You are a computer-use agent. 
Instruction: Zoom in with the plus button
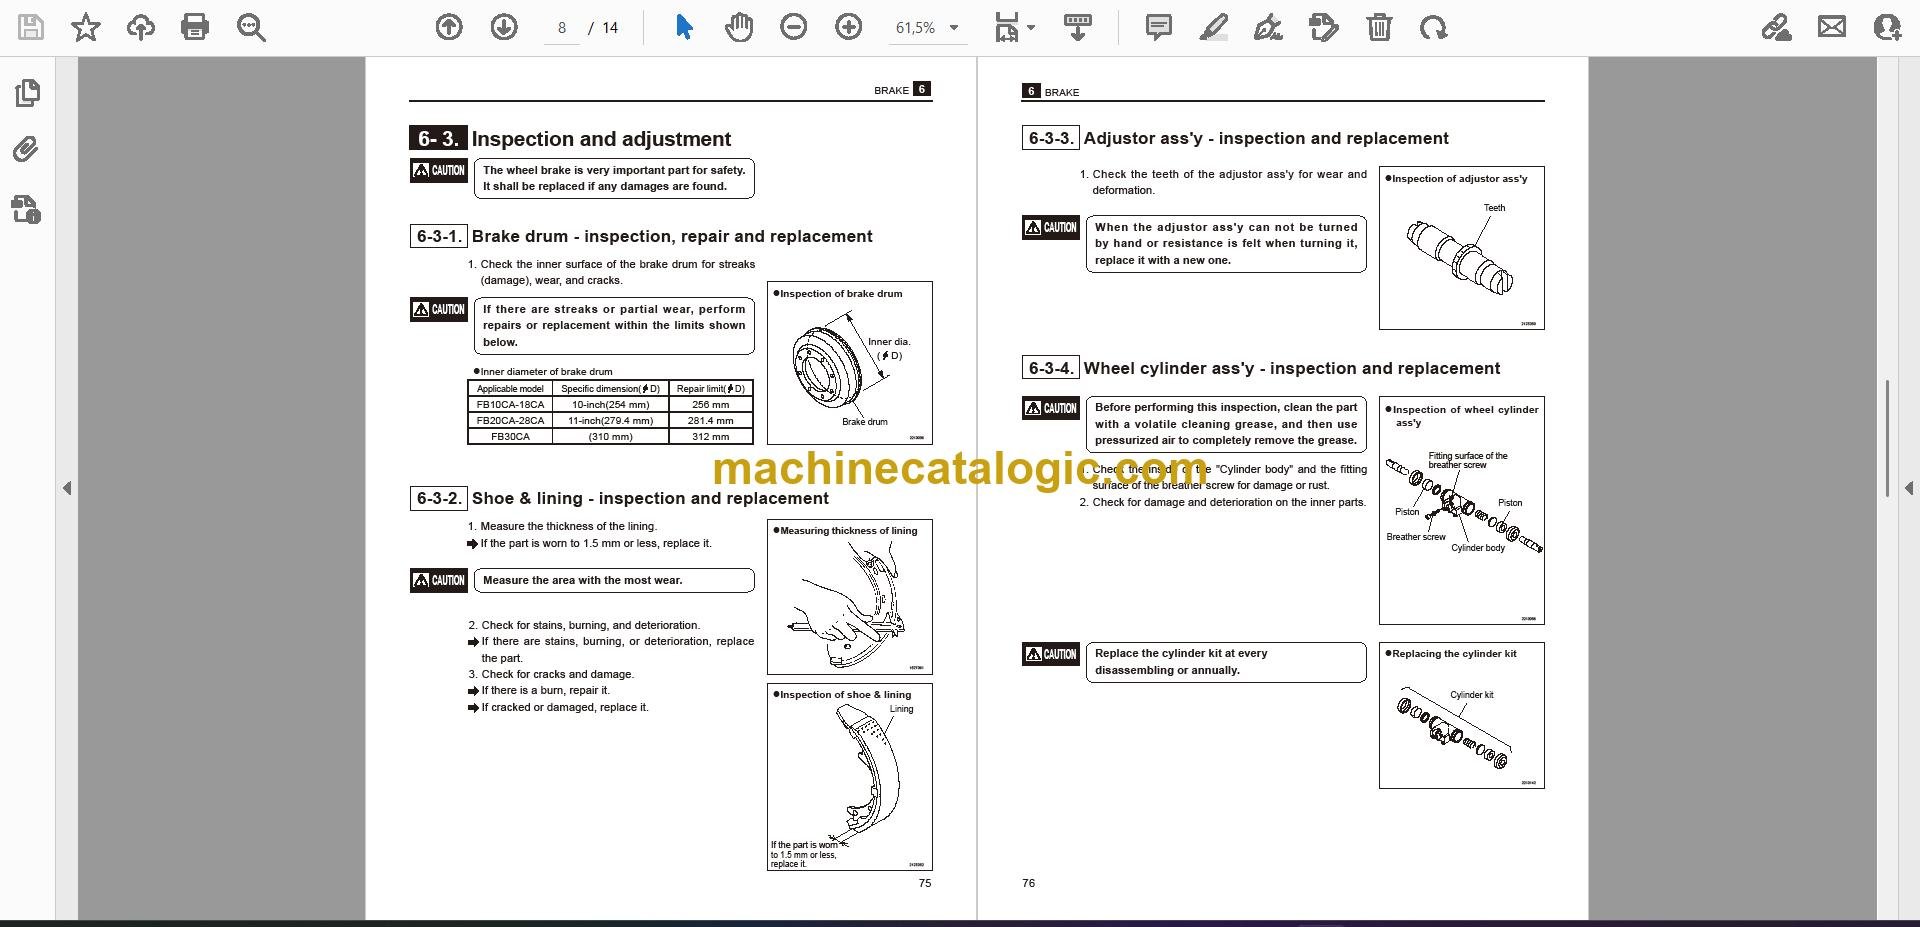click(x=848, y=27)
